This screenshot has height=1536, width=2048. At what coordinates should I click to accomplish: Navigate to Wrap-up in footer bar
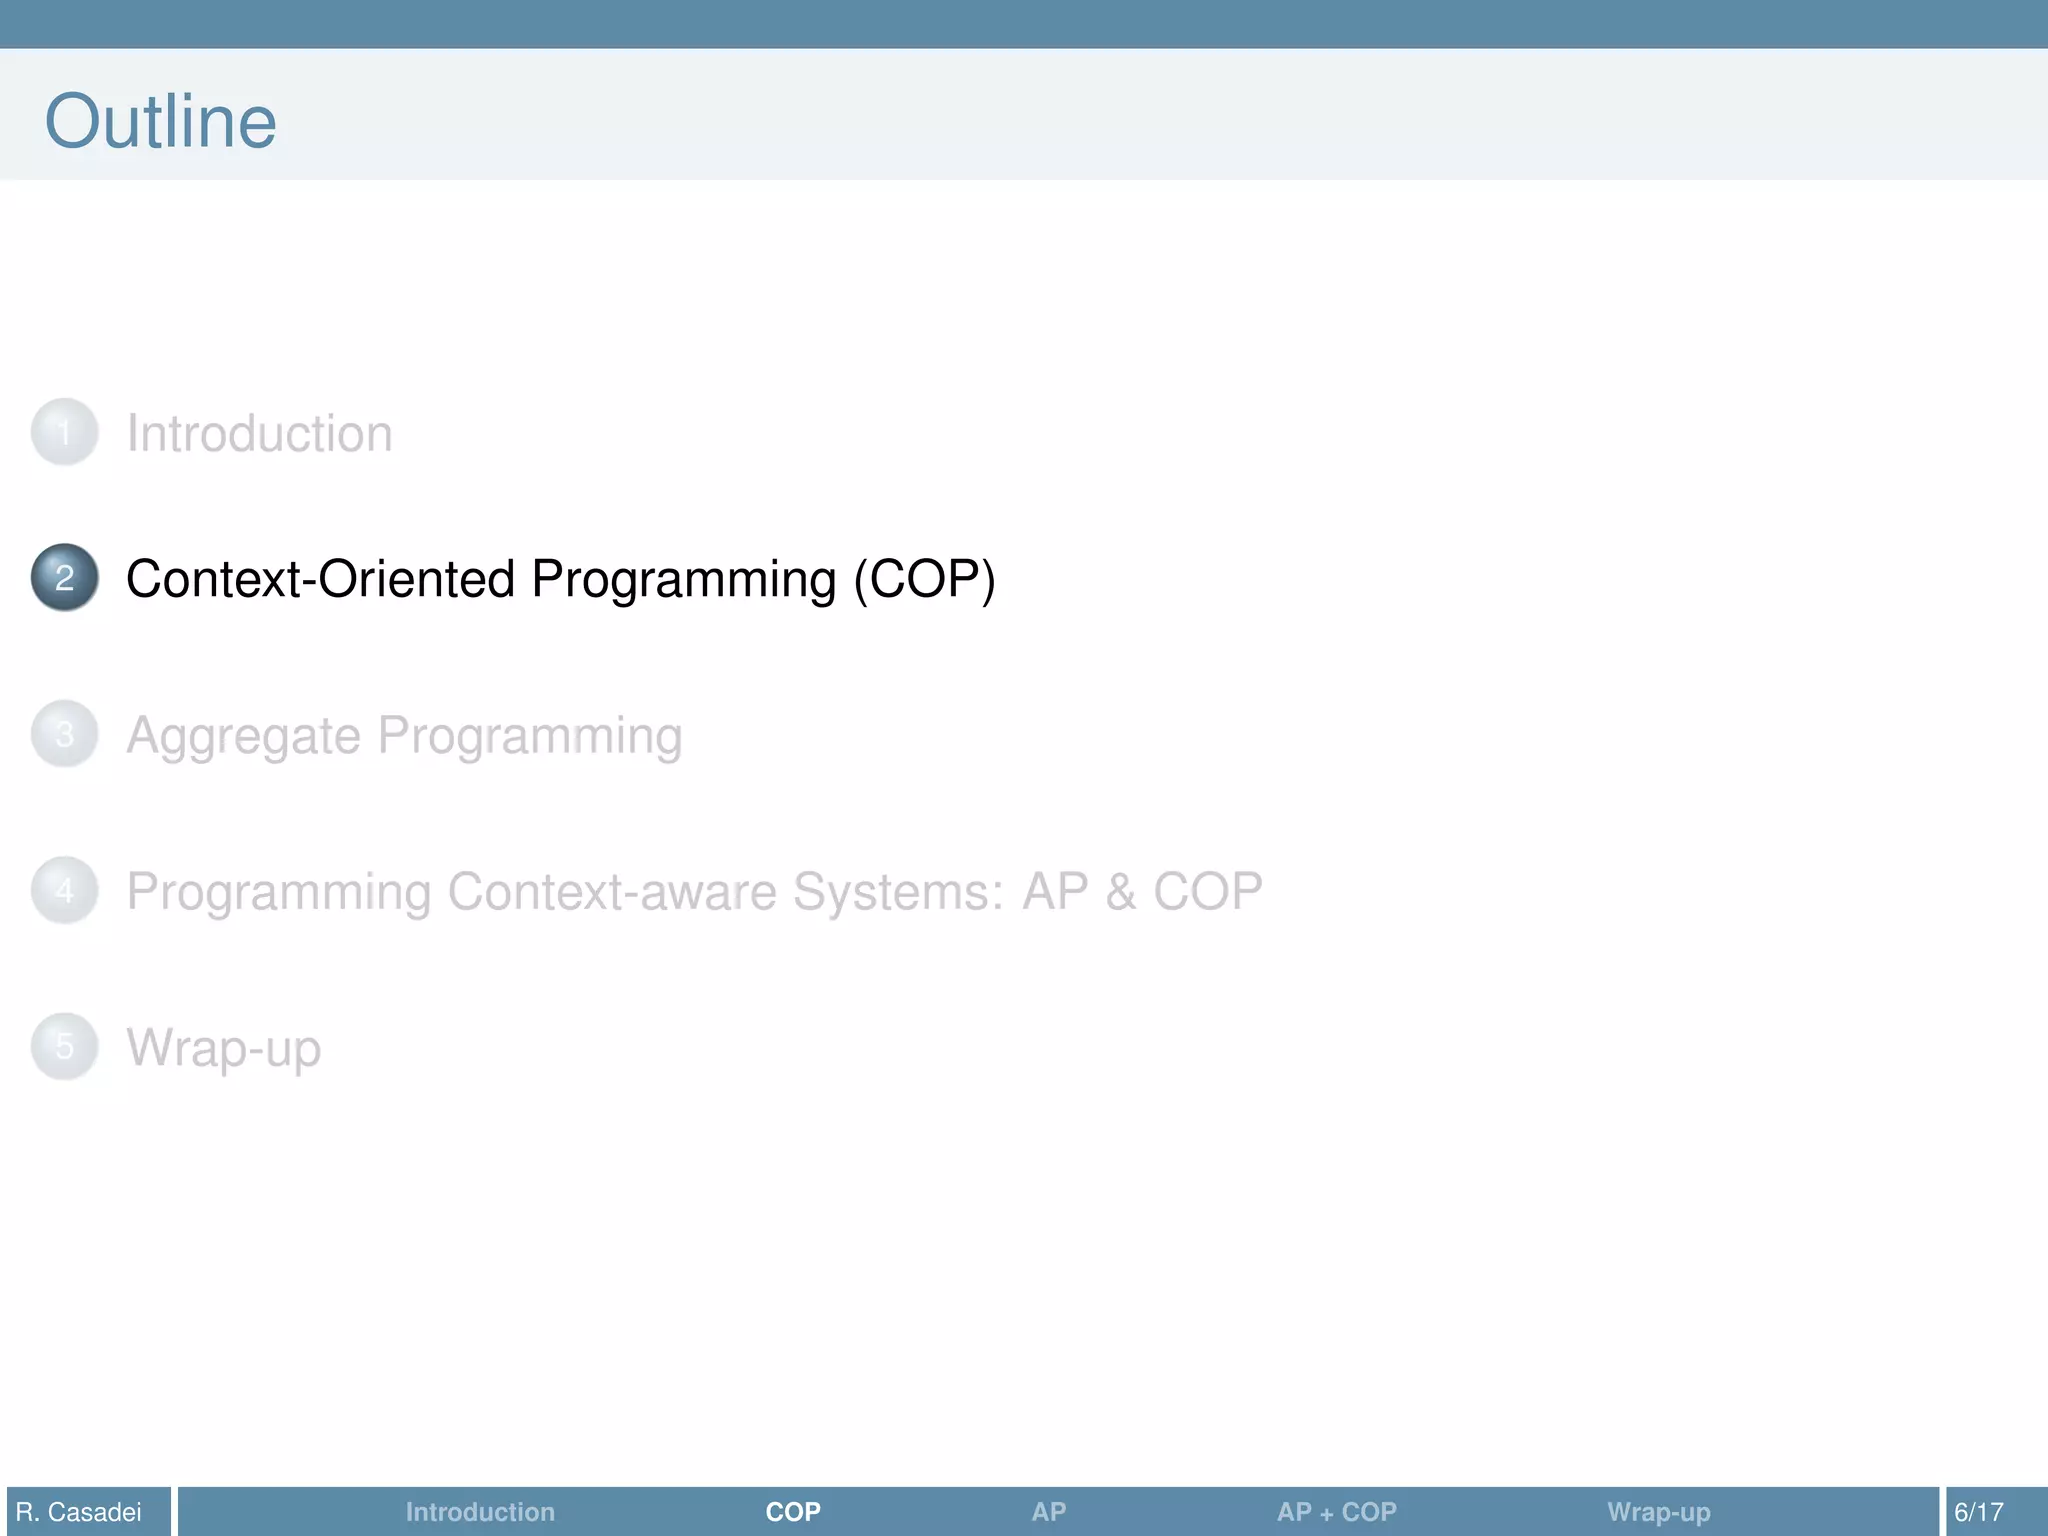tap(1659, 1512)
